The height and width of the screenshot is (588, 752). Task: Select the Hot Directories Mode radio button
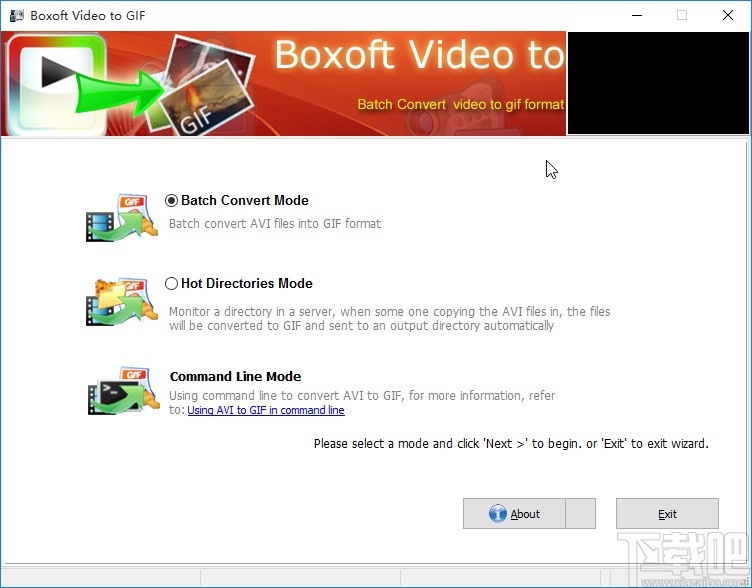[171, 283]
